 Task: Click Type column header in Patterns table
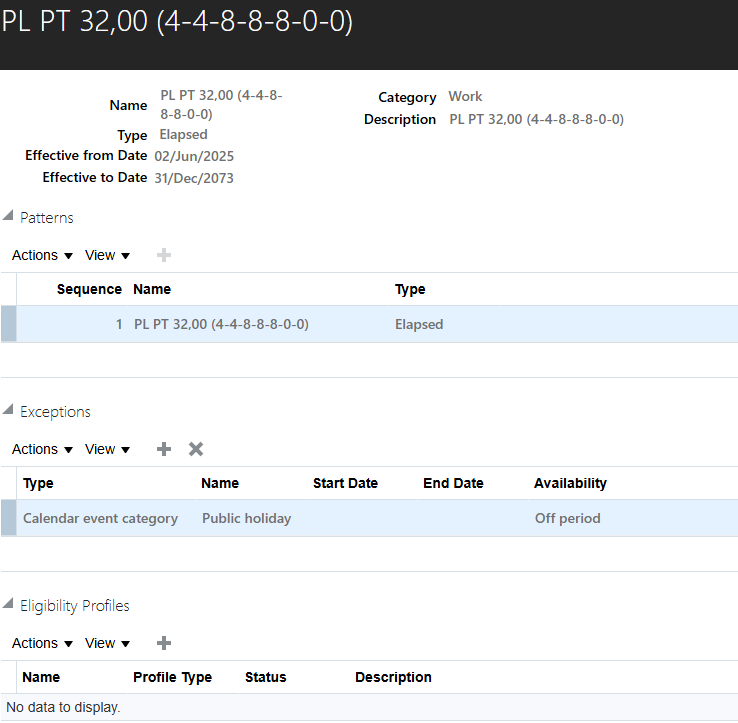410,289
